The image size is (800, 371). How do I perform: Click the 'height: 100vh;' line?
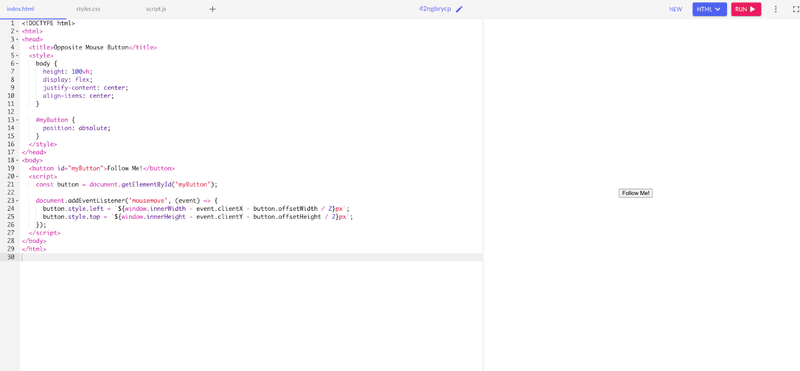[68, 71]
